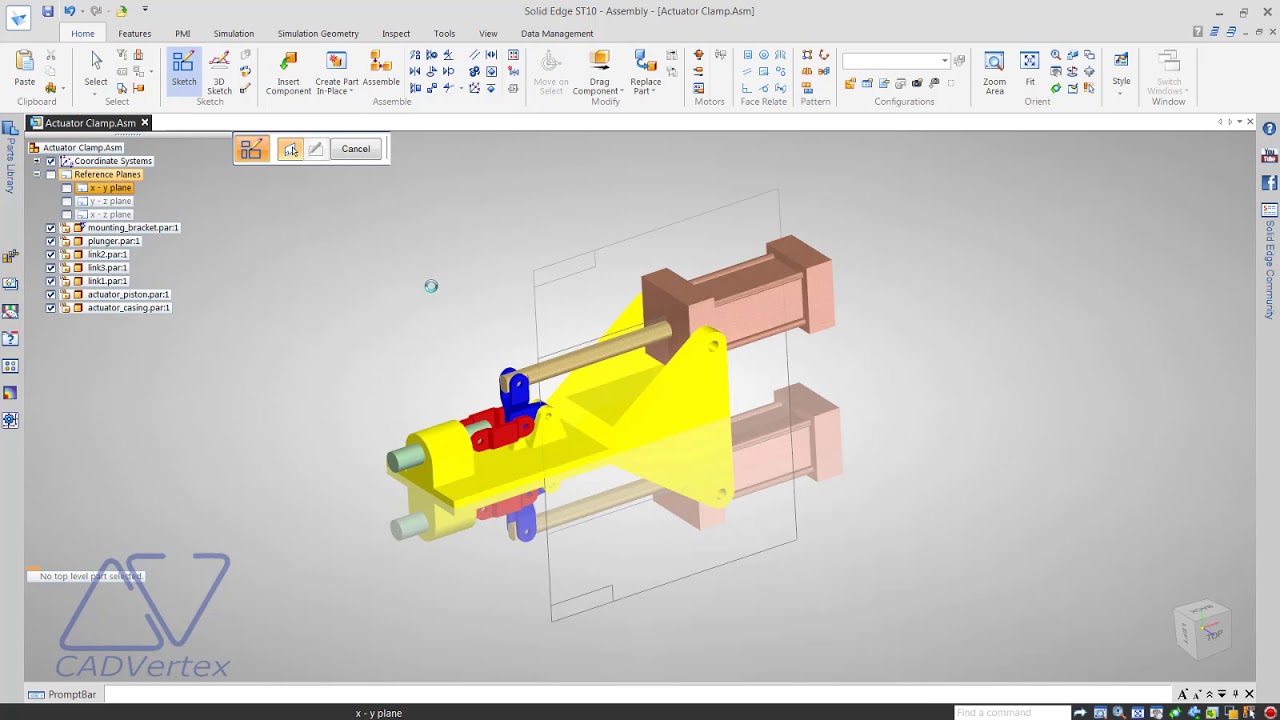Uncheck link2.par:1 visibility checkbox
Viewport: 1280px width, 720px height.
51,255
